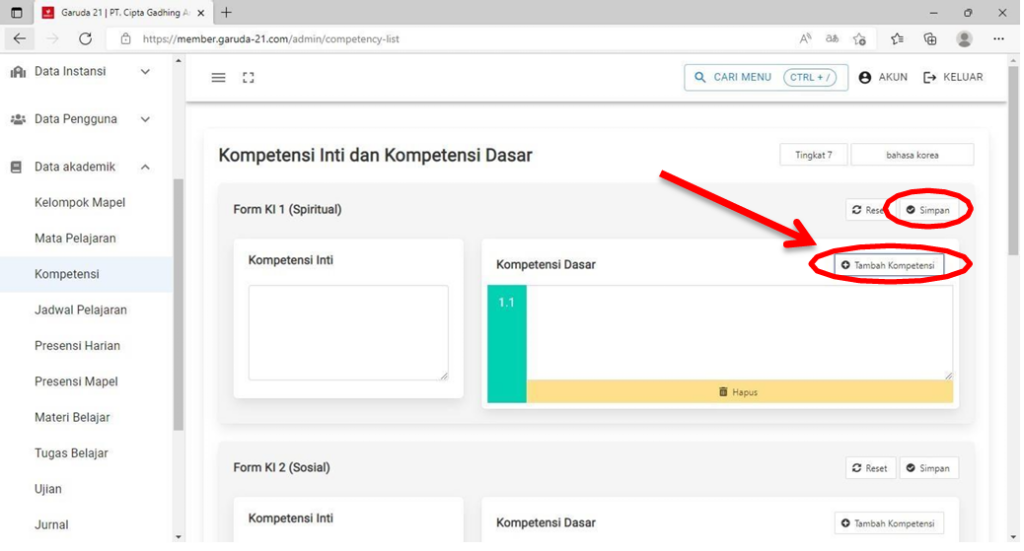1024x551 pixels.
Task: Open browser settings and more menu
Action: (999, 39)
